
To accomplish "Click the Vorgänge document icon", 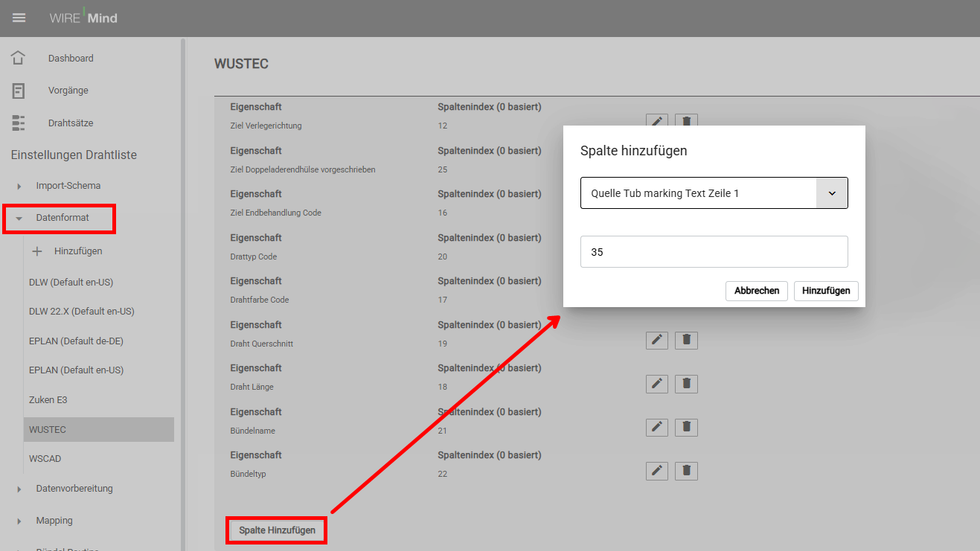I will 18,91.
